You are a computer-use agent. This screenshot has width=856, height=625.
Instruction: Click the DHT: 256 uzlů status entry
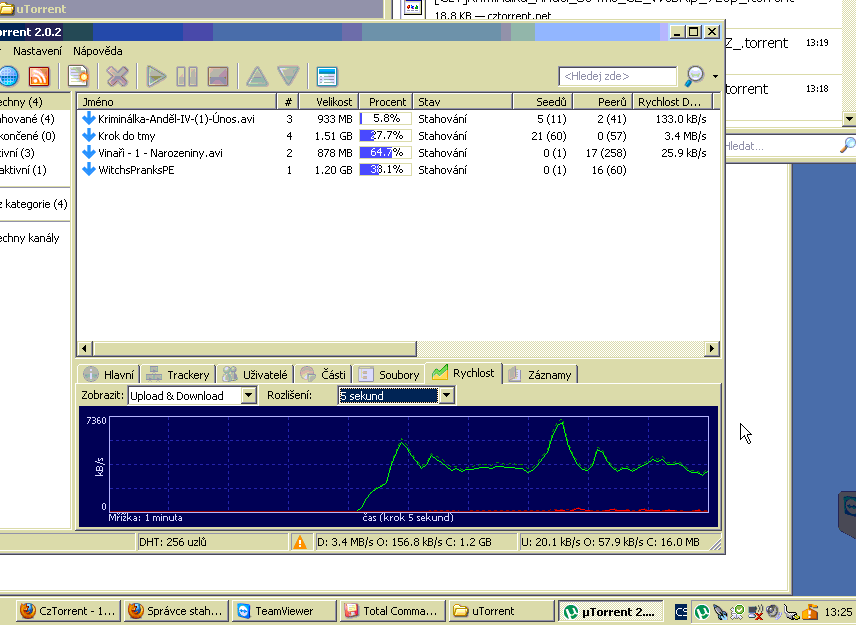[x=211, y=542]
